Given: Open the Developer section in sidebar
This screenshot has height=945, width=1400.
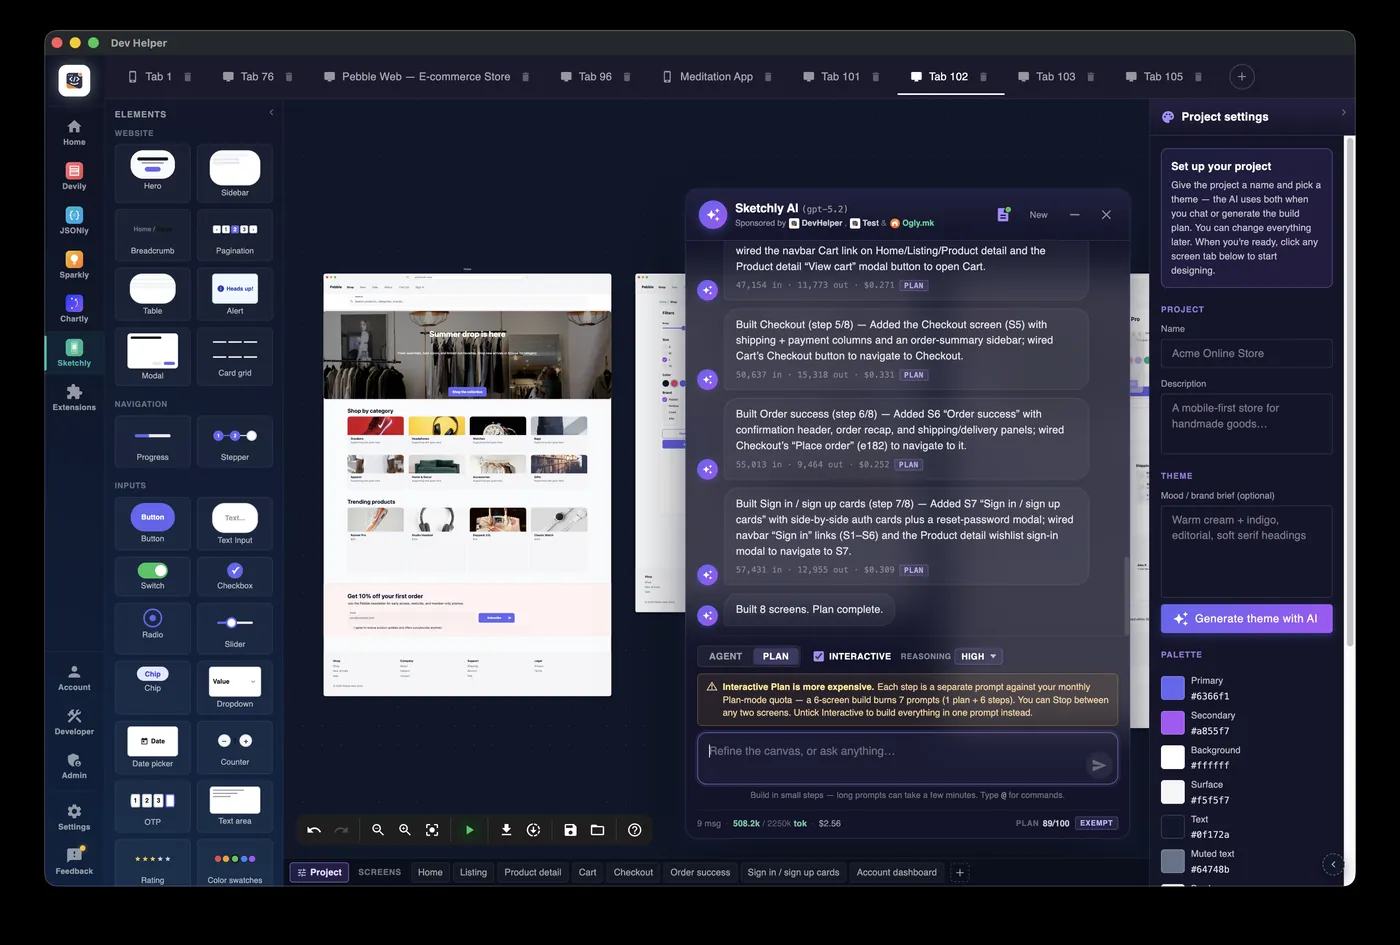Looking at the screenshot, I should [74, 721].
